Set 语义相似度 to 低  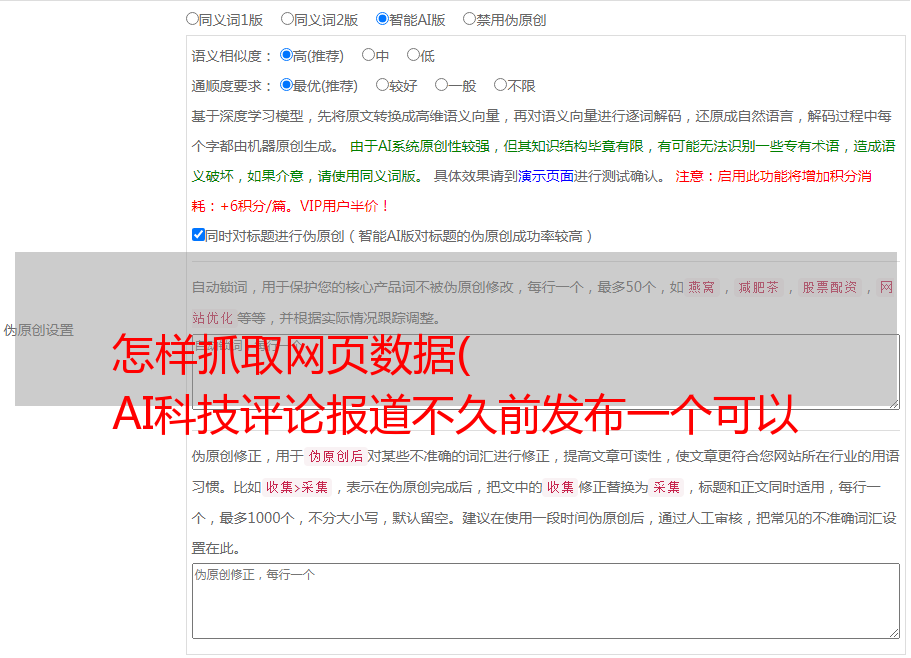coord(413,55)
